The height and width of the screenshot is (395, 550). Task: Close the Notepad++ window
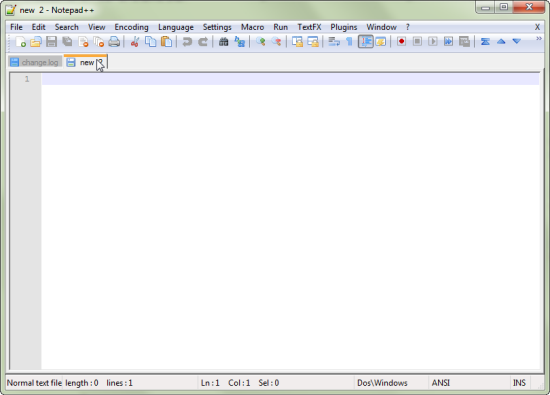pyautogui.click(x=529, y=7)
